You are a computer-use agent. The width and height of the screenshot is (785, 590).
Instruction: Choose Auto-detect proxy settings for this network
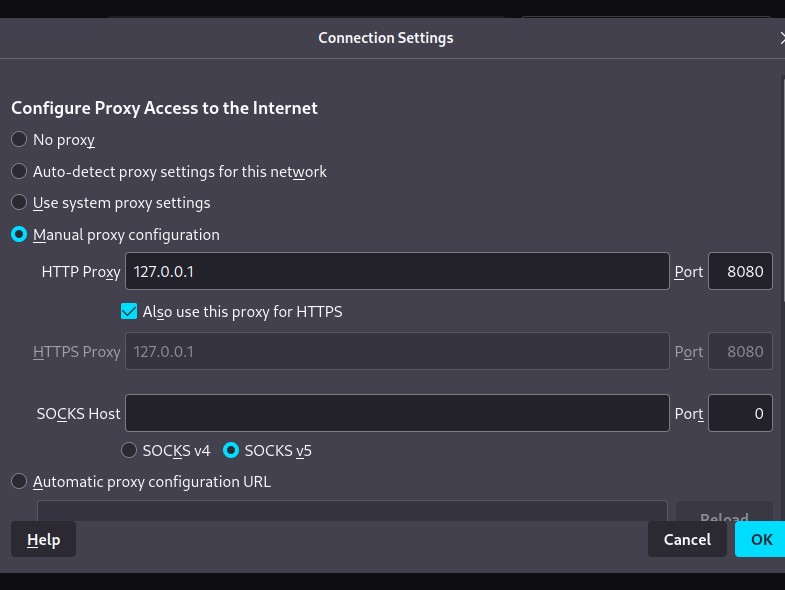coord(19,172)
